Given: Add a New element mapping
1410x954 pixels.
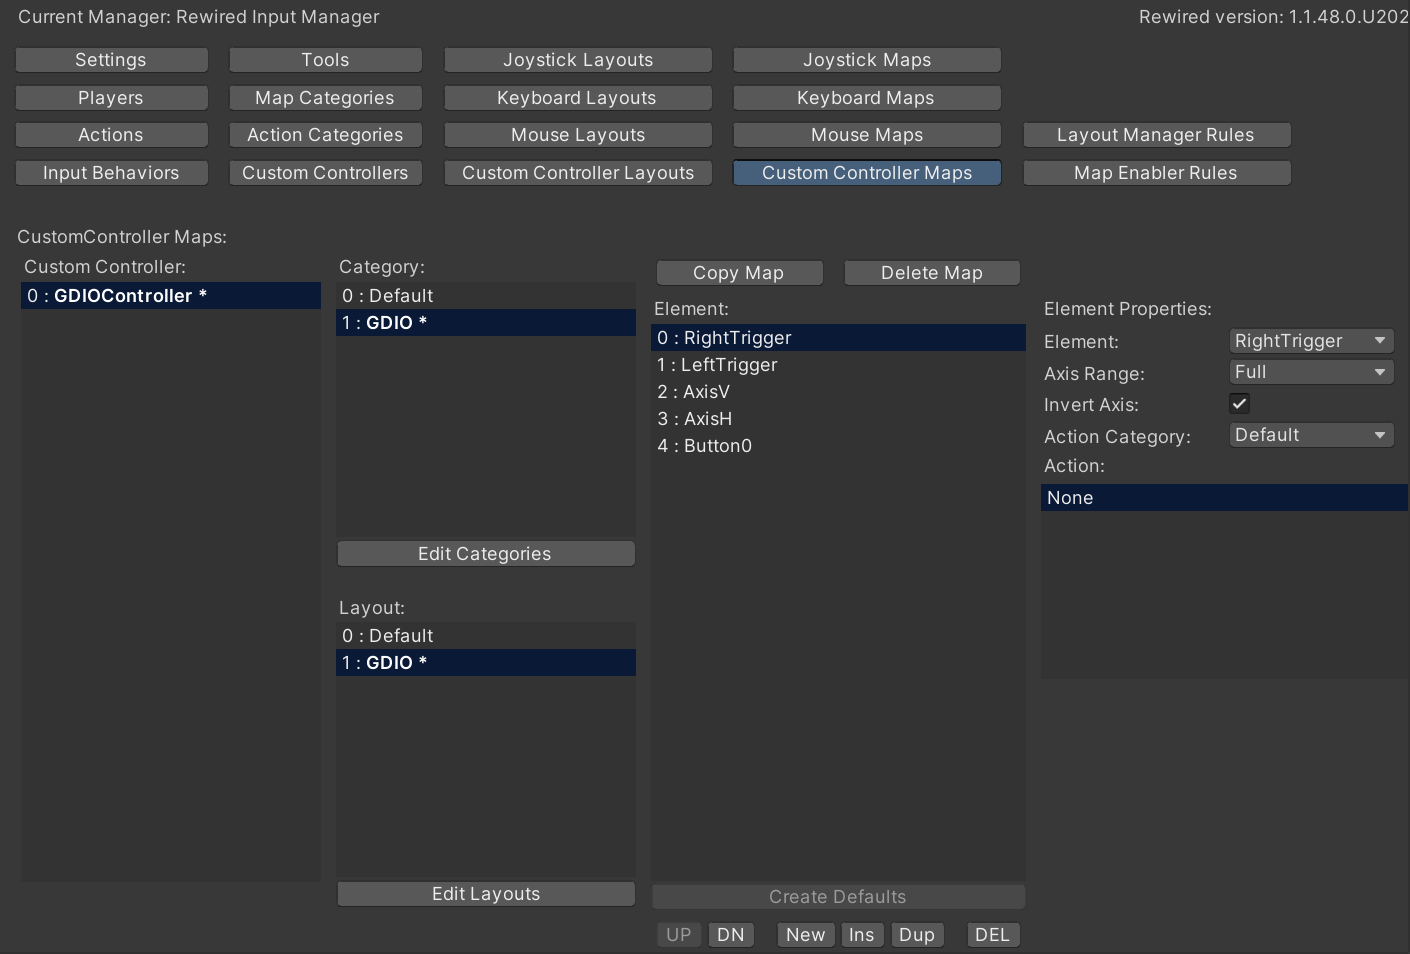Looking at the screenshot, I should click(806, 935).
